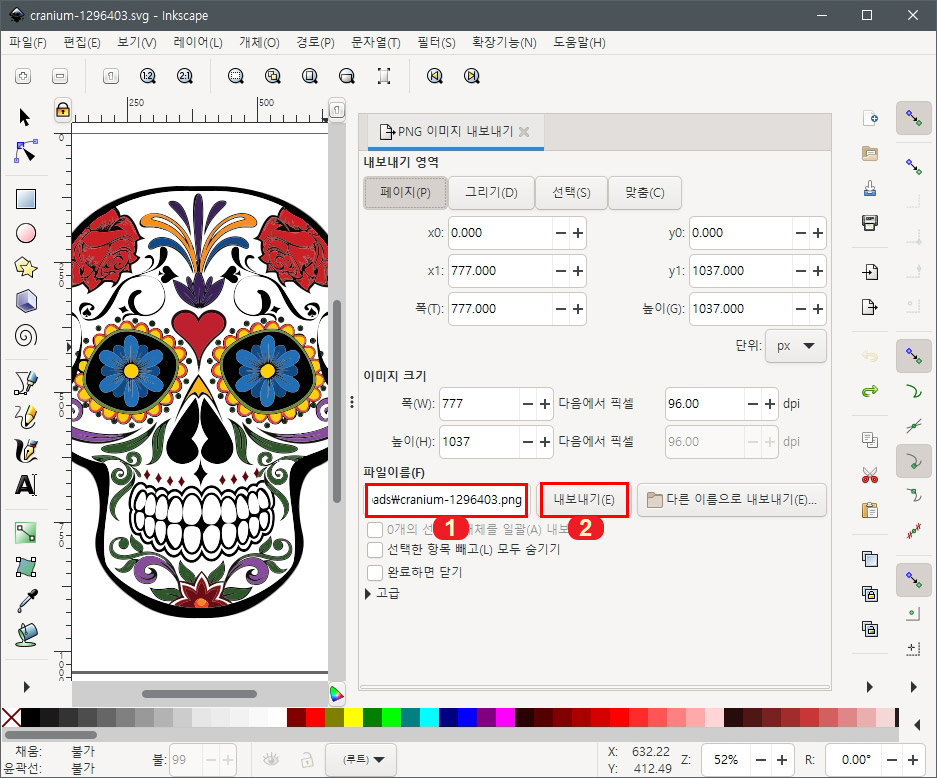Screen dimensions: 937x778
Task: Click '다른 이름으로 내보내기' button
Action: point(732,500)
